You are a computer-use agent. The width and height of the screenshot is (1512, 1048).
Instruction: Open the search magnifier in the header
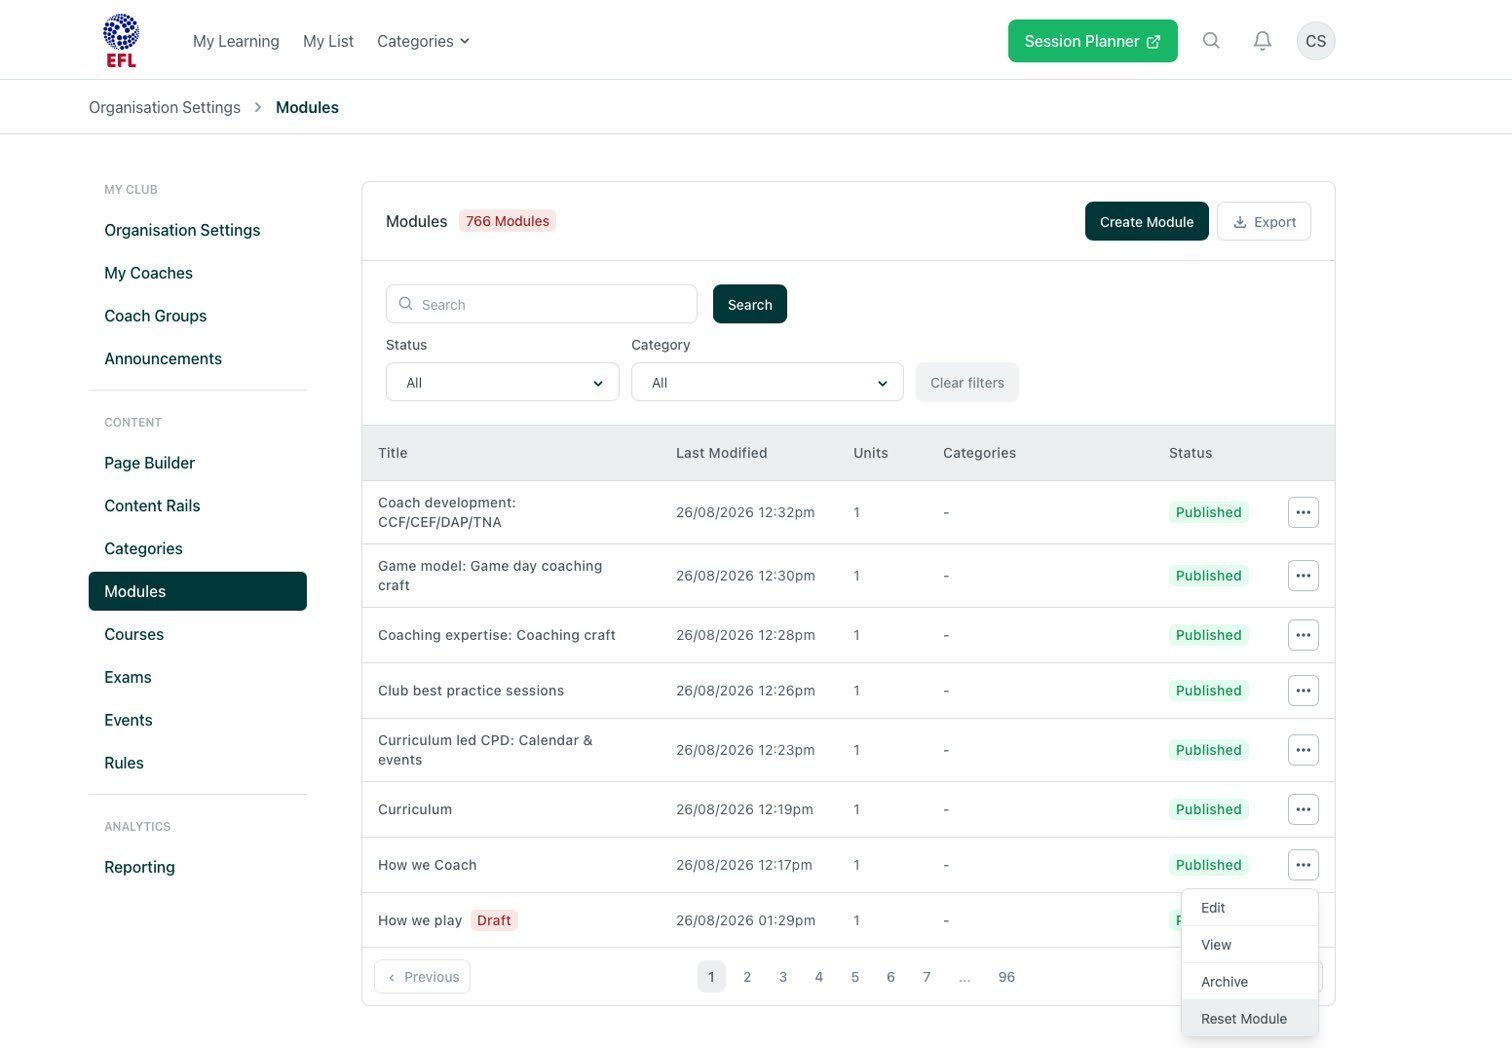(x=1211, y=41)
